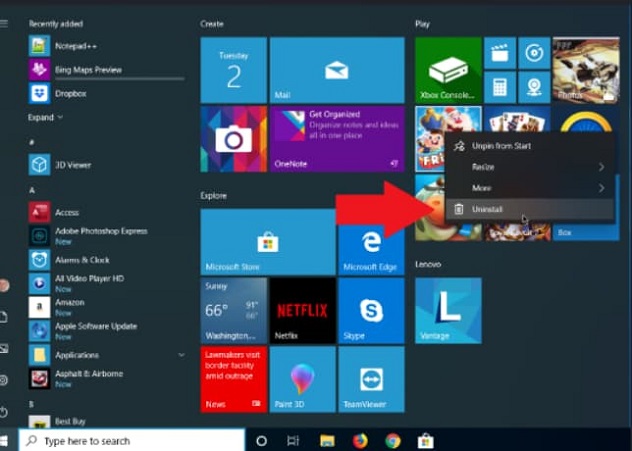The width and height of the screenshot is (632, 451).
Task: Click the # section header
Action: coord(31,142)
